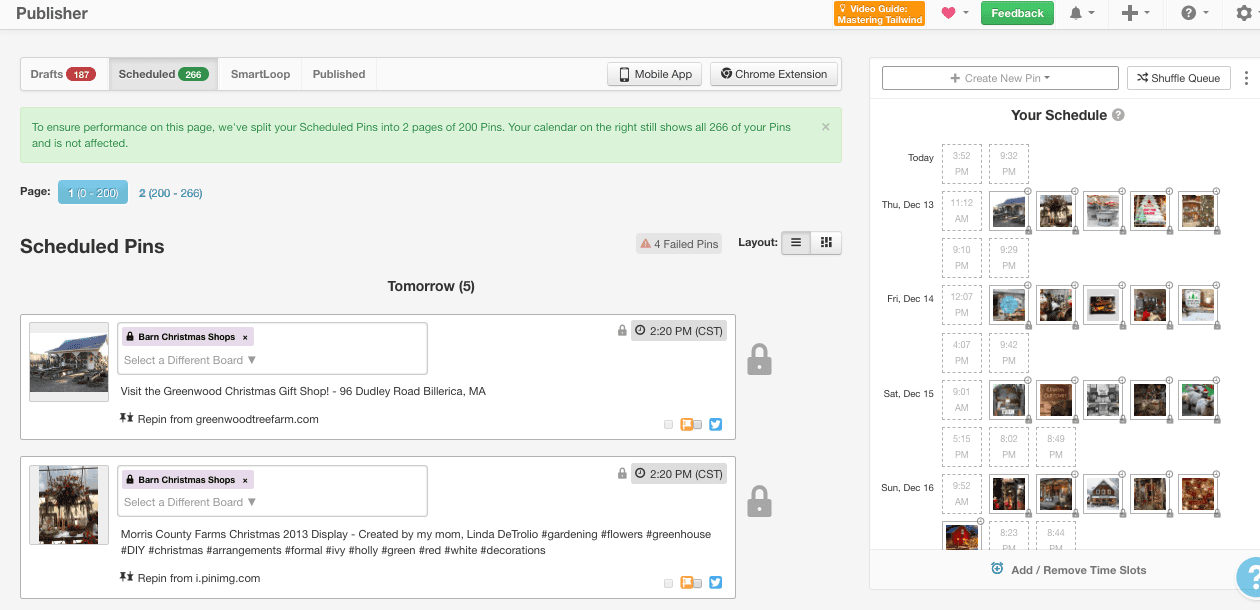Switch to list layout view
Viewport: 1260px width, 610px height.
(x=796, y=243)
